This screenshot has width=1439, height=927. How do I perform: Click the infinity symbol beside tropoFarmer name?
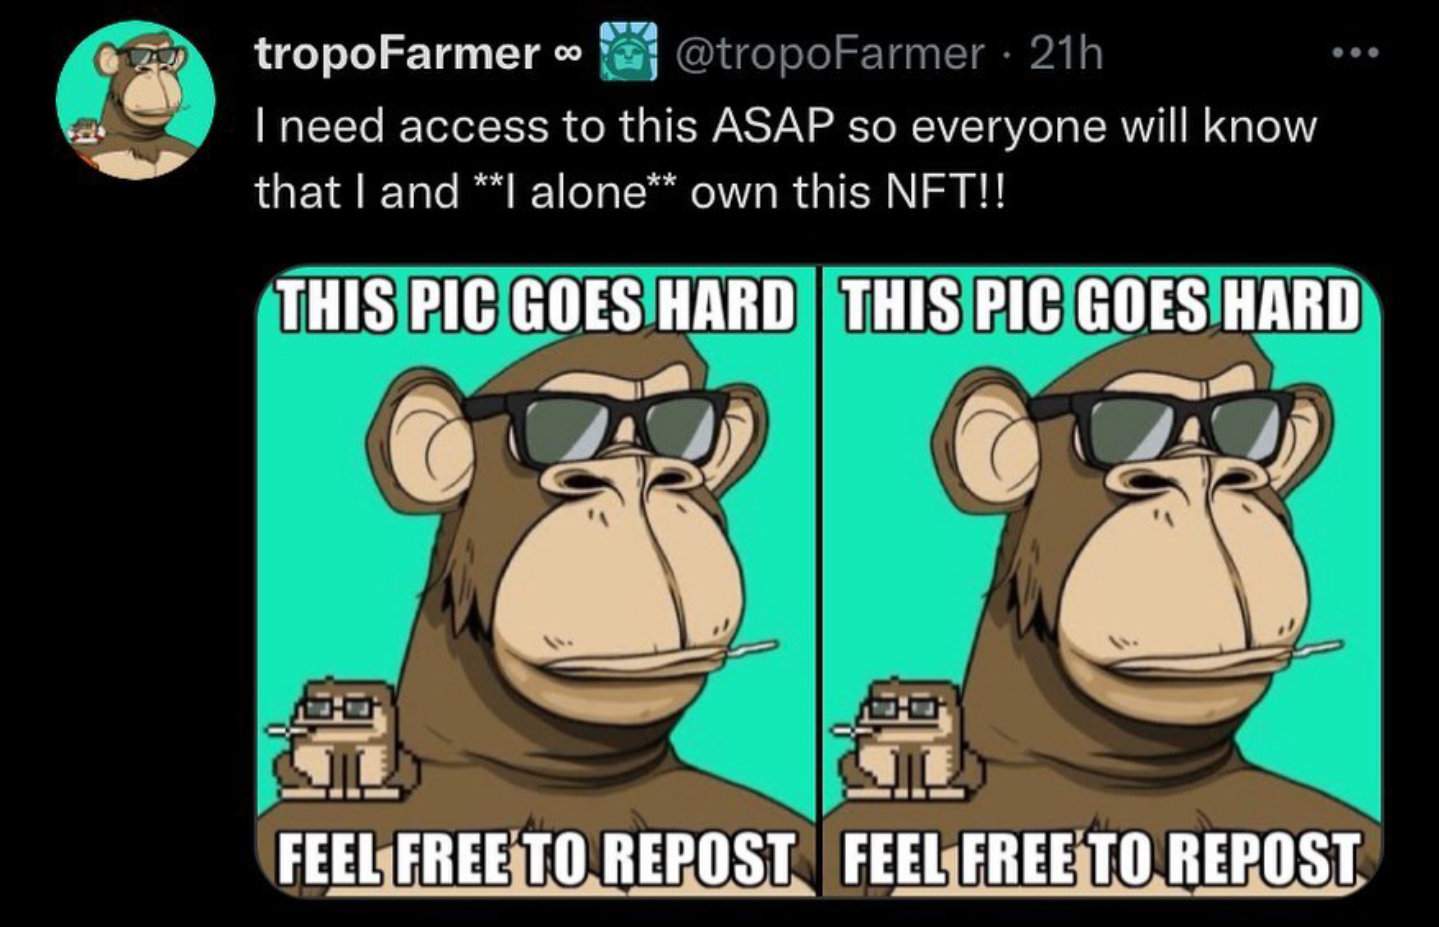click(567, 54)
